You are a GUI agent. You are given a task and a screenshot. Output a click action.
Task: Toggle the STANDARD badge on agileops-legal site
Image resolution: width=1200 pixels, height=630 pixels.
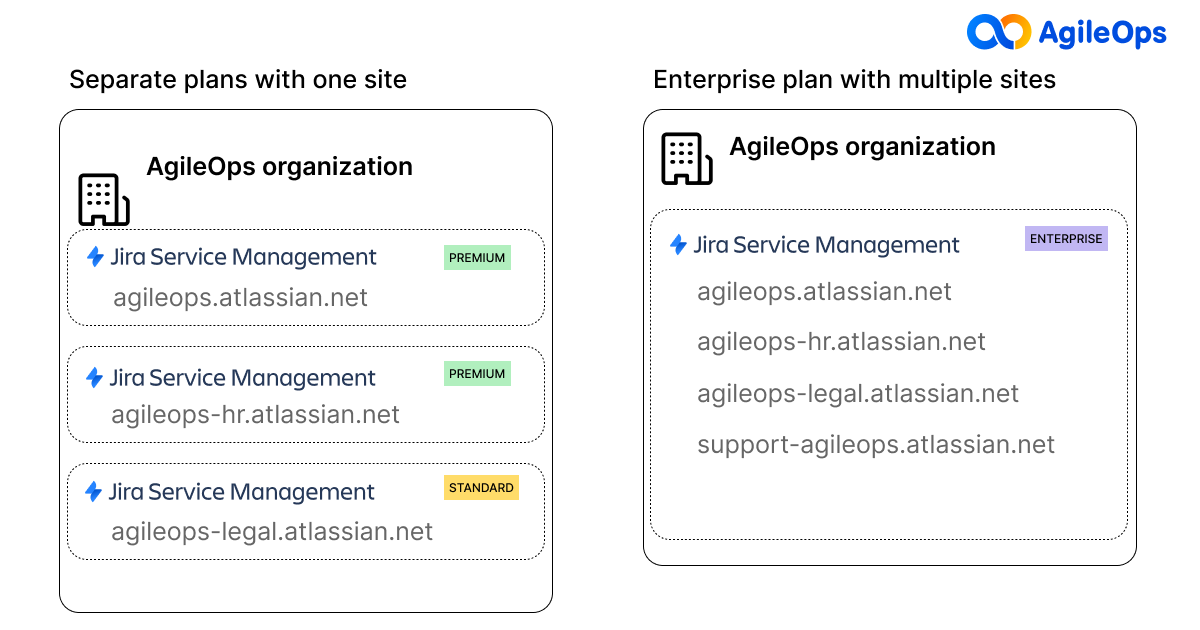[x=481, y=488]
